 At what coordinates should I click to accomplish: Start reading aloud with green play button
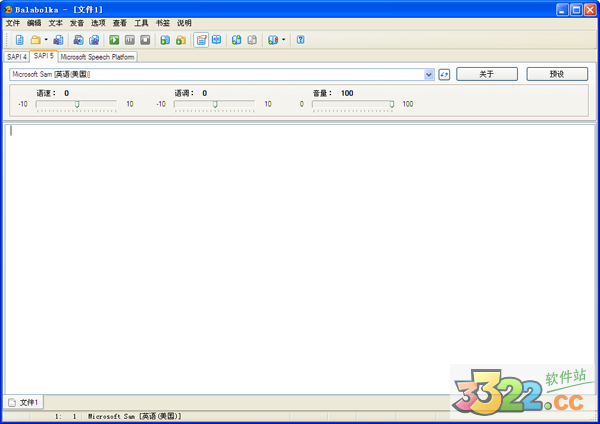click(114, 40)
